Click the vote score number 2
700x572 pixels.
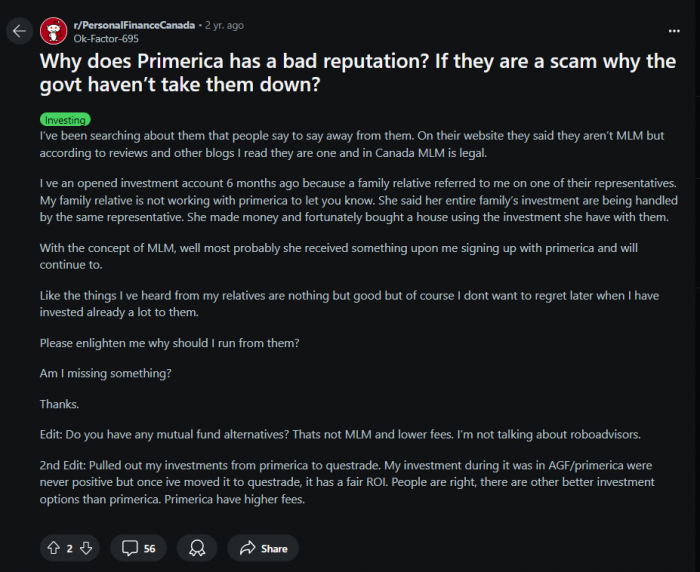(x=70, y=548)
